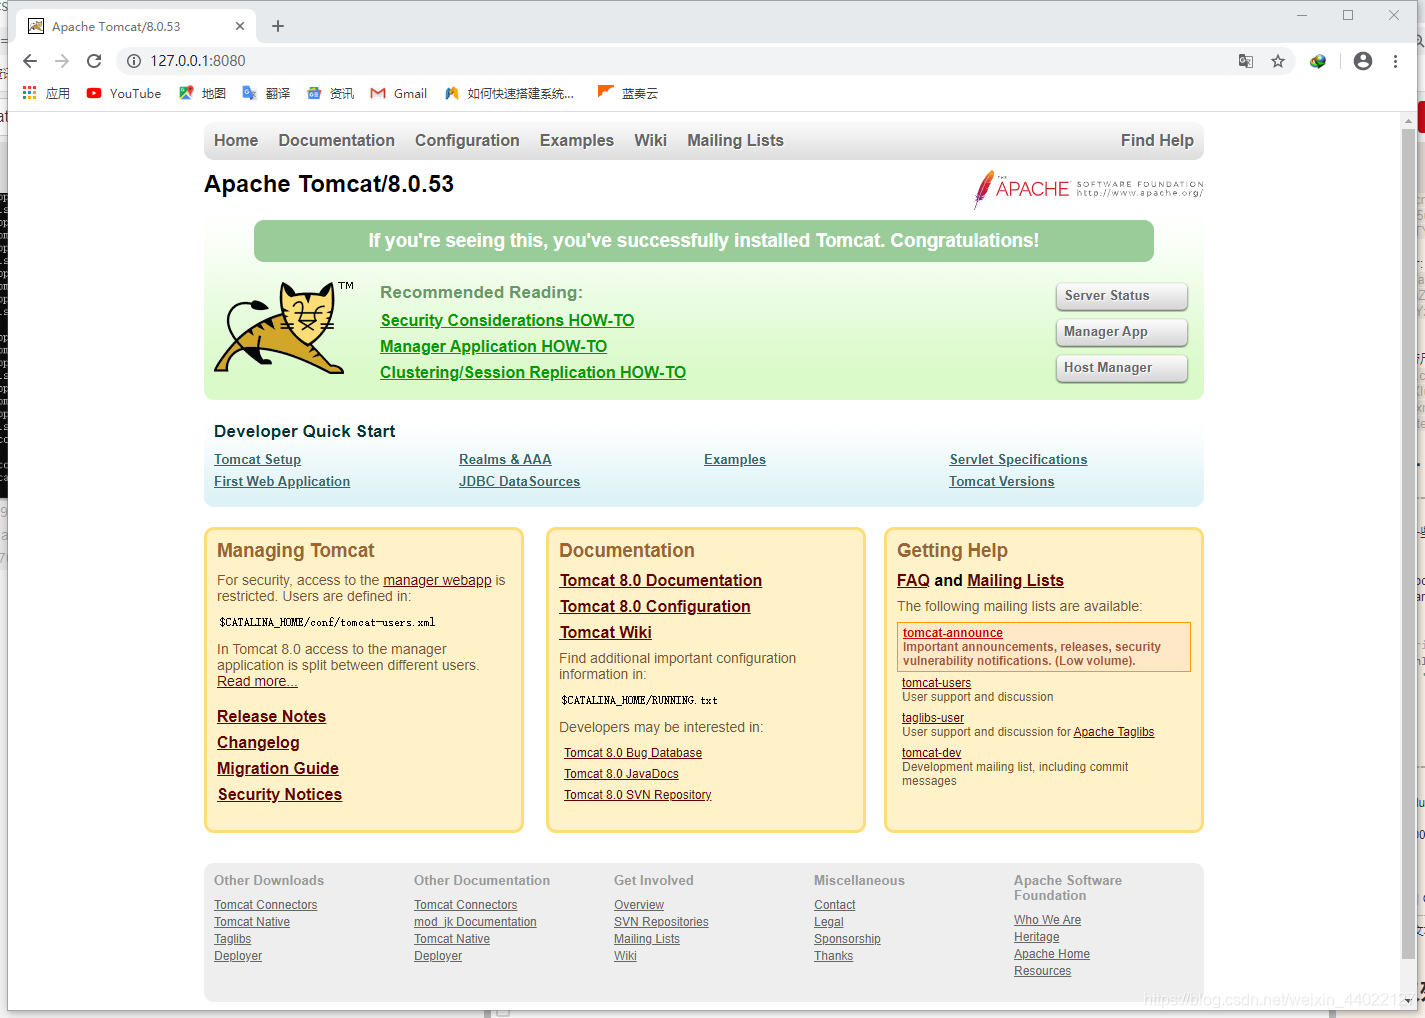Click the Server Status button
The height and width of the screenshot is (1018, 1425).
[1121, 296]
